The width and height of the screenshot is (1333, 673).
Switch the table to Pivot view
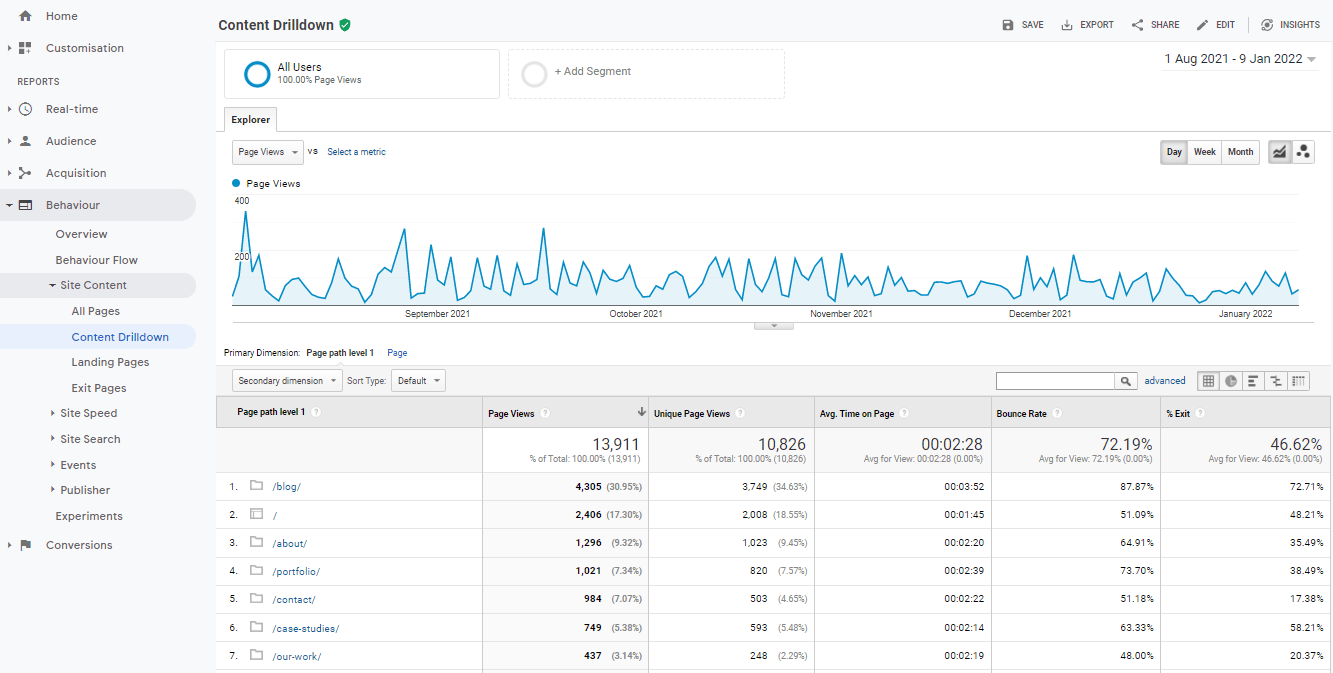[1298, 380]
